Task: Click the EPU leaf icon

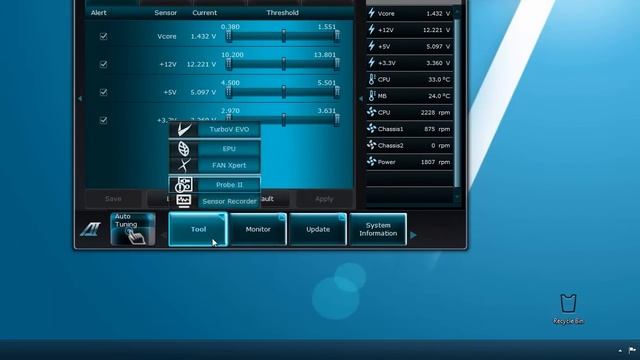Action: pyautogui.click(x=184, y=149)
